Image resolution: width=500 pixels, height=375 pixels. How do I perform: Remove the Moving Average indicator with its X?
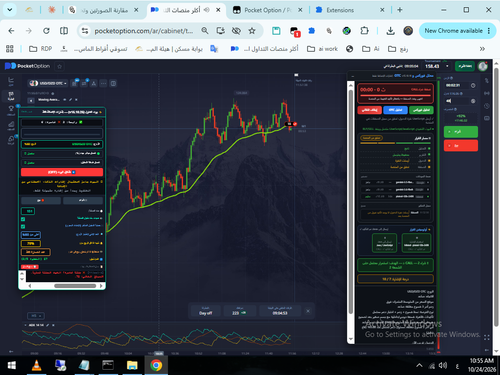(x=76, y=100)
